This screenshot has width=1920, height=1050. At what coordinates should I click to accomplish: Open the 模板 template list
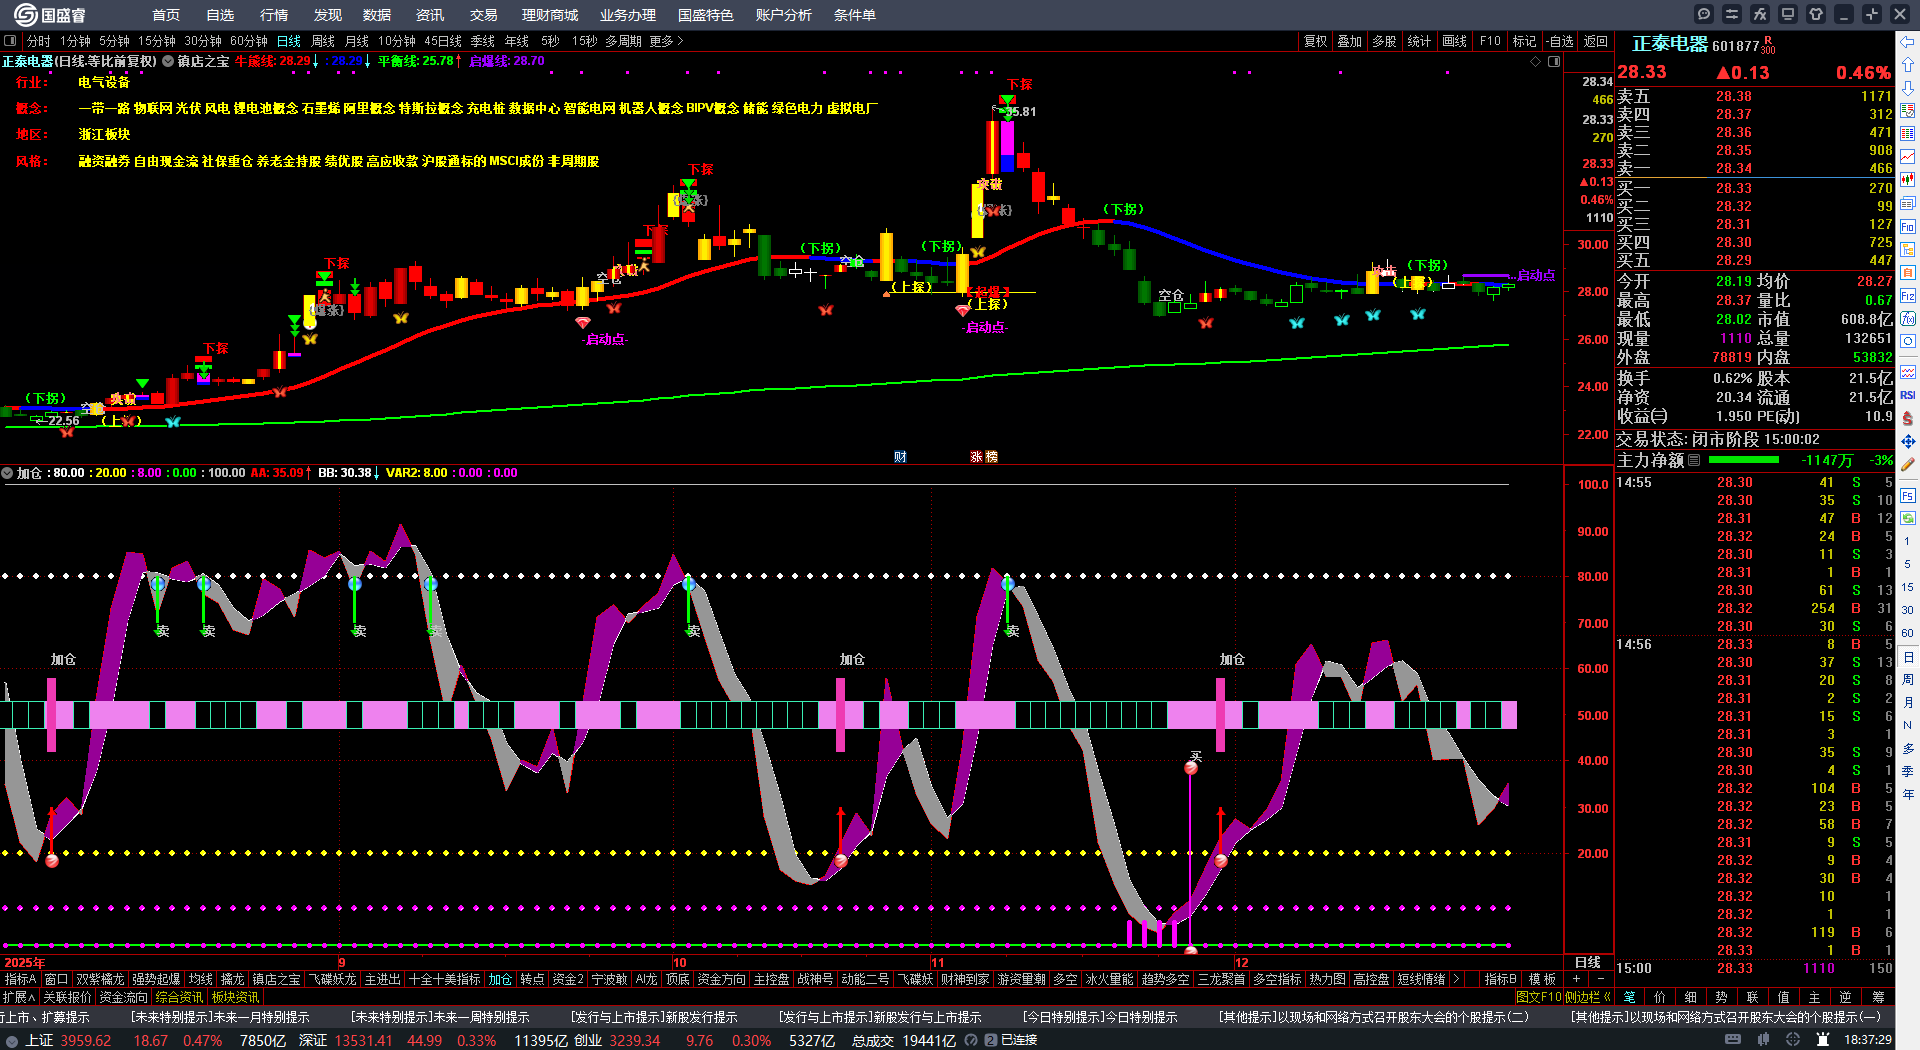pyautogui.click(x=1543, y=979)
